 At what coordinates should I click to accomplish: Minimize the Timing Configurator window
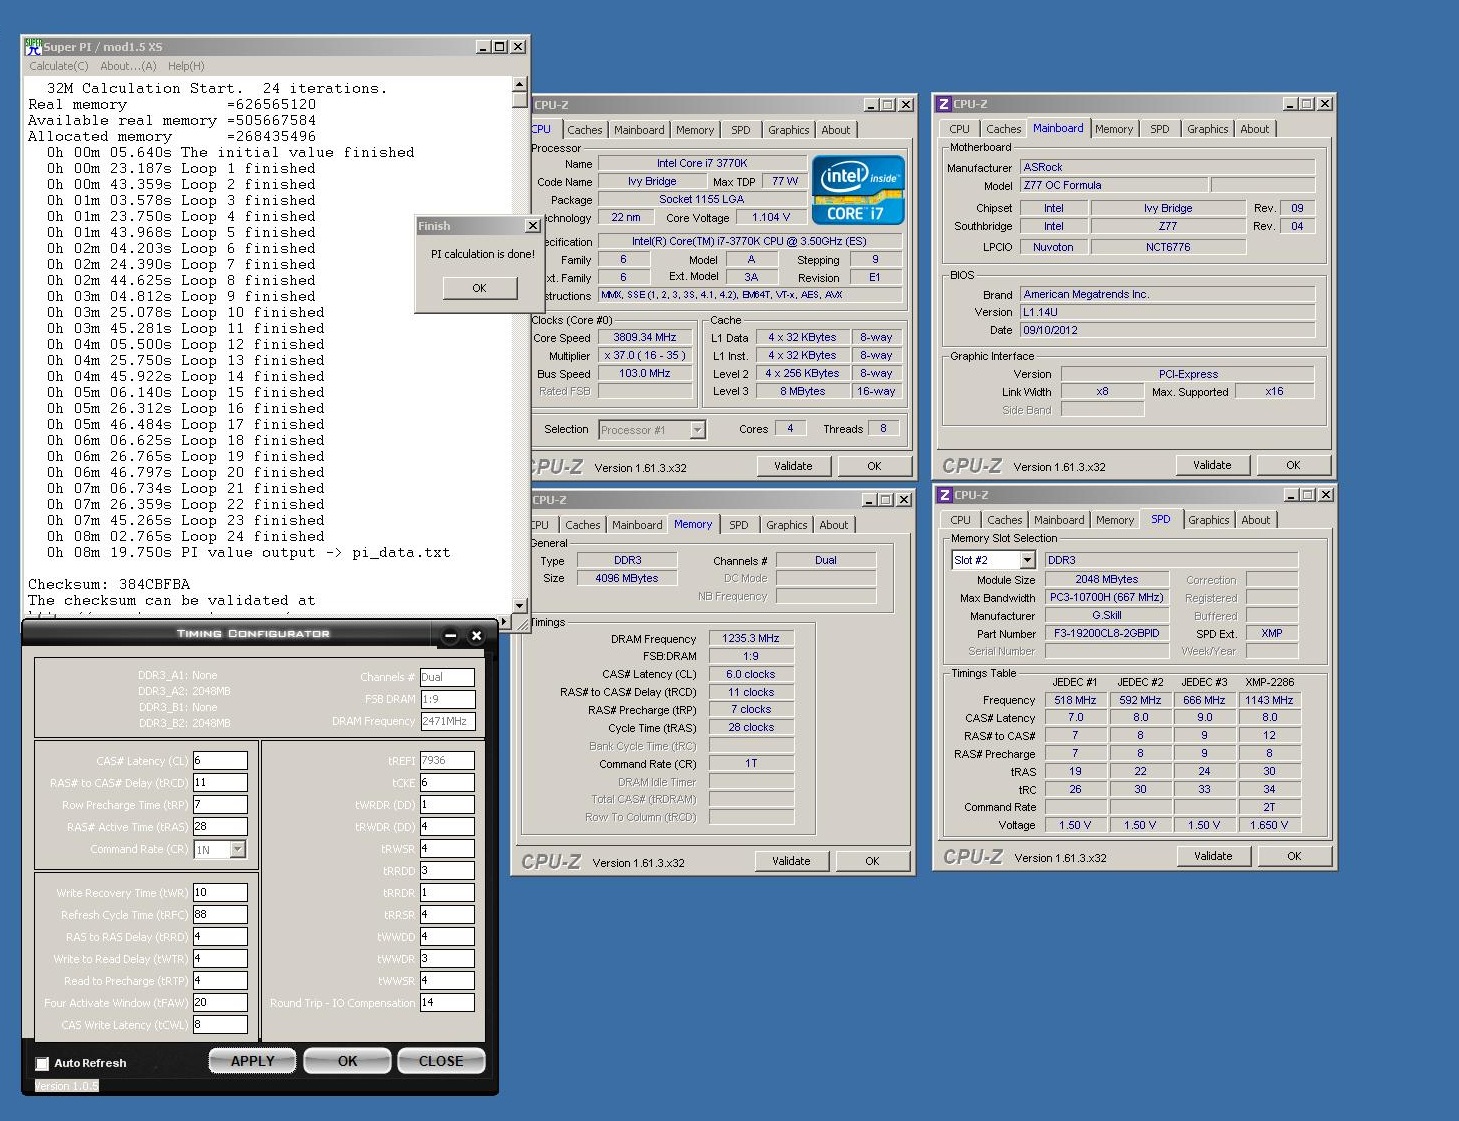(450, 636)
